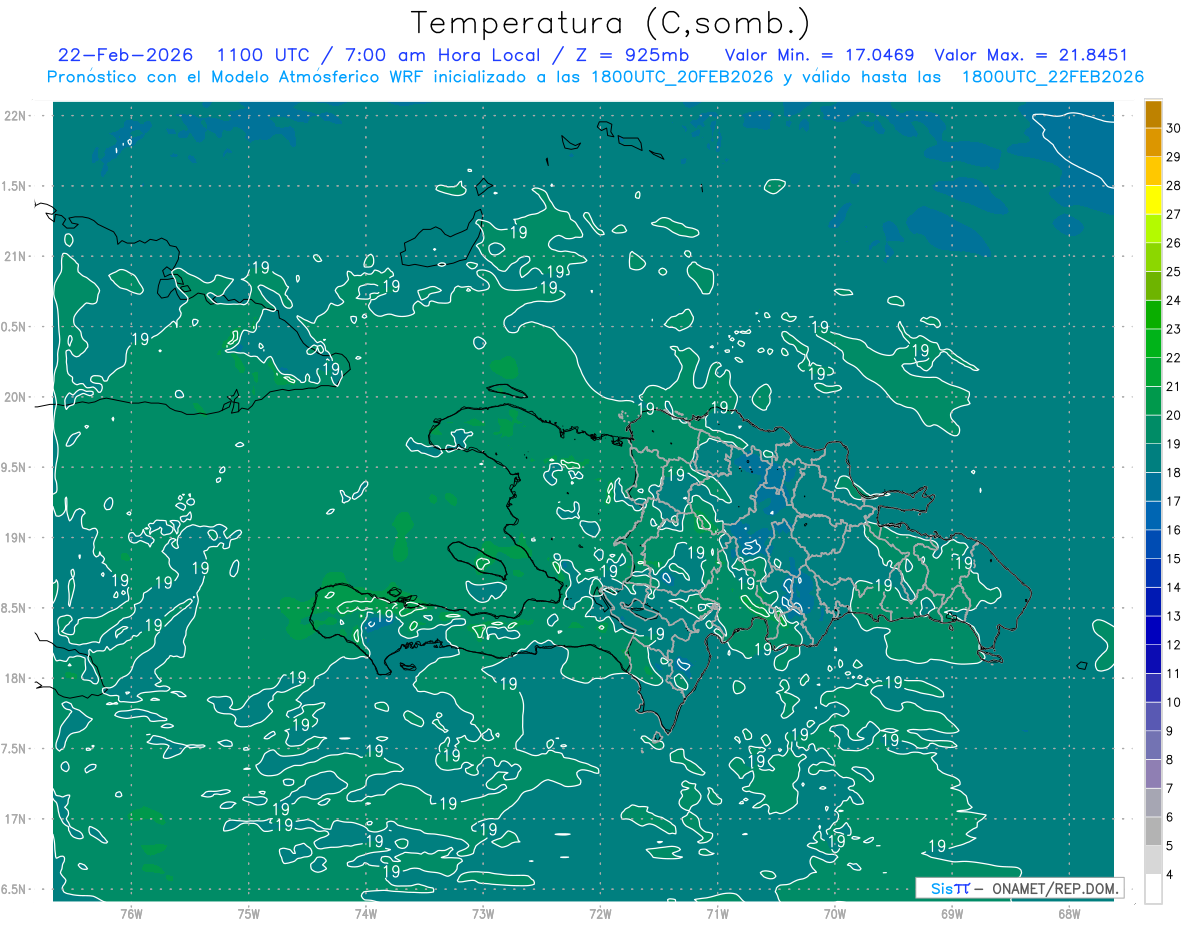This screenshot has width=1200, height=927.
Task: Click the 'Valor Min. = 17.0469' value
Action: tap(819, 55)
